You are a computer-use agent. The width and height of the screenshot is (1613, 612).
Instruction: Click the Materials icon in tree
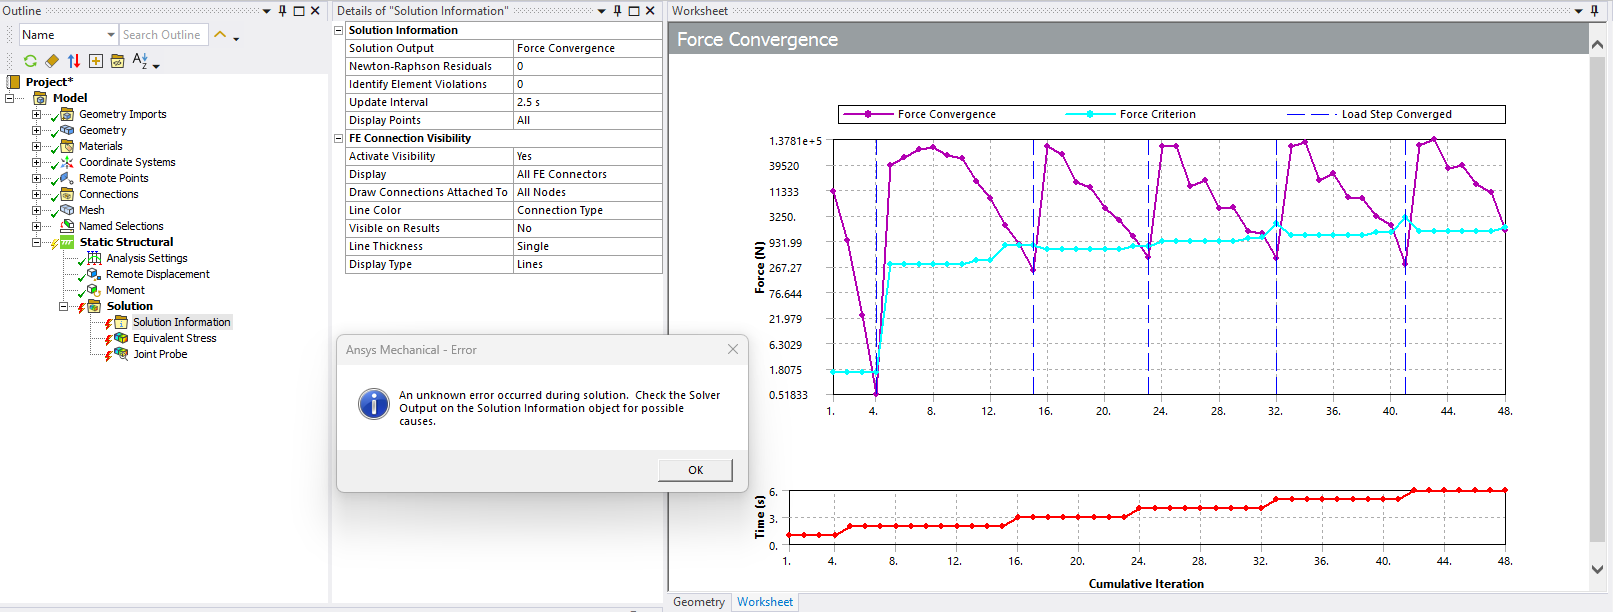[x=67, y=146]
